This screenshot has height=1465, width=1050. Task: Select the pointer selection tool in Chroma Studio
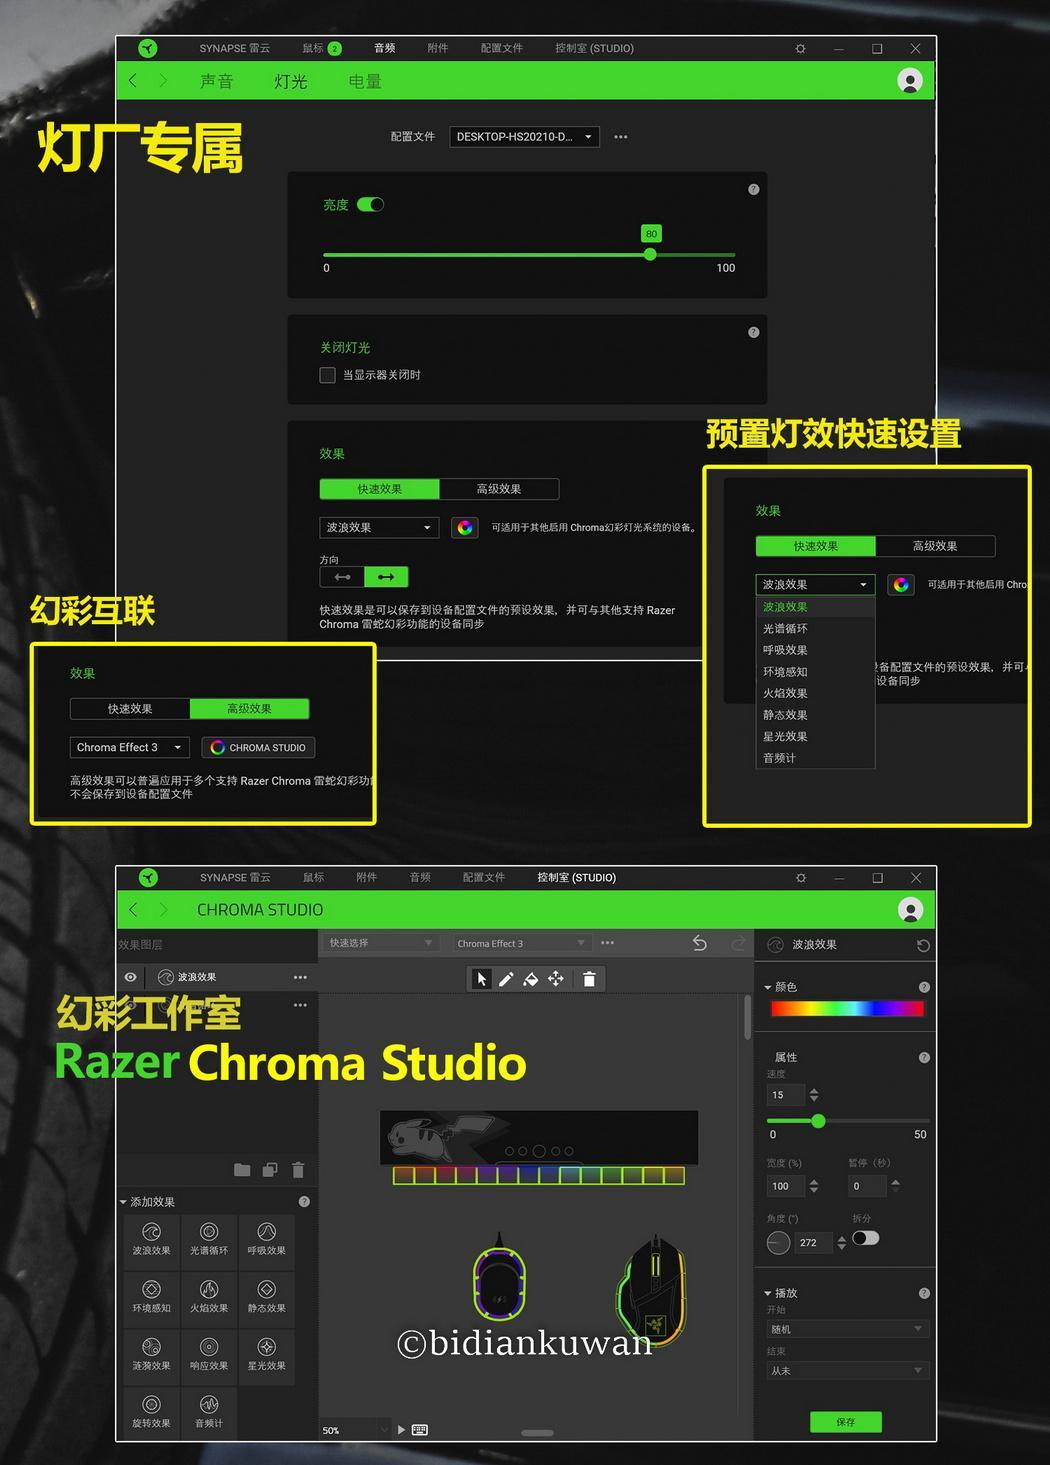point(481,979)
